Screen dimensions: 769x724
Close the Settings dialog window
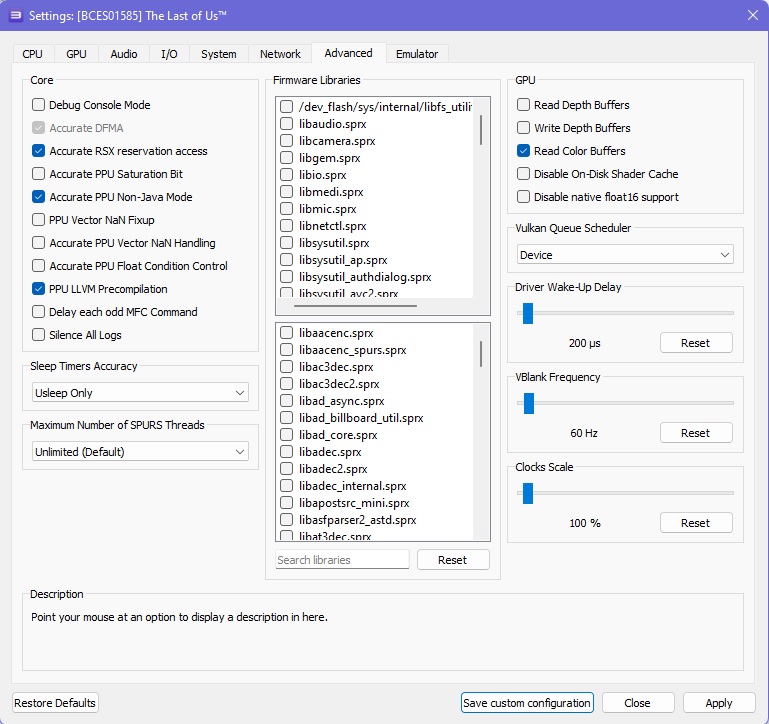[x=752, y=15]
